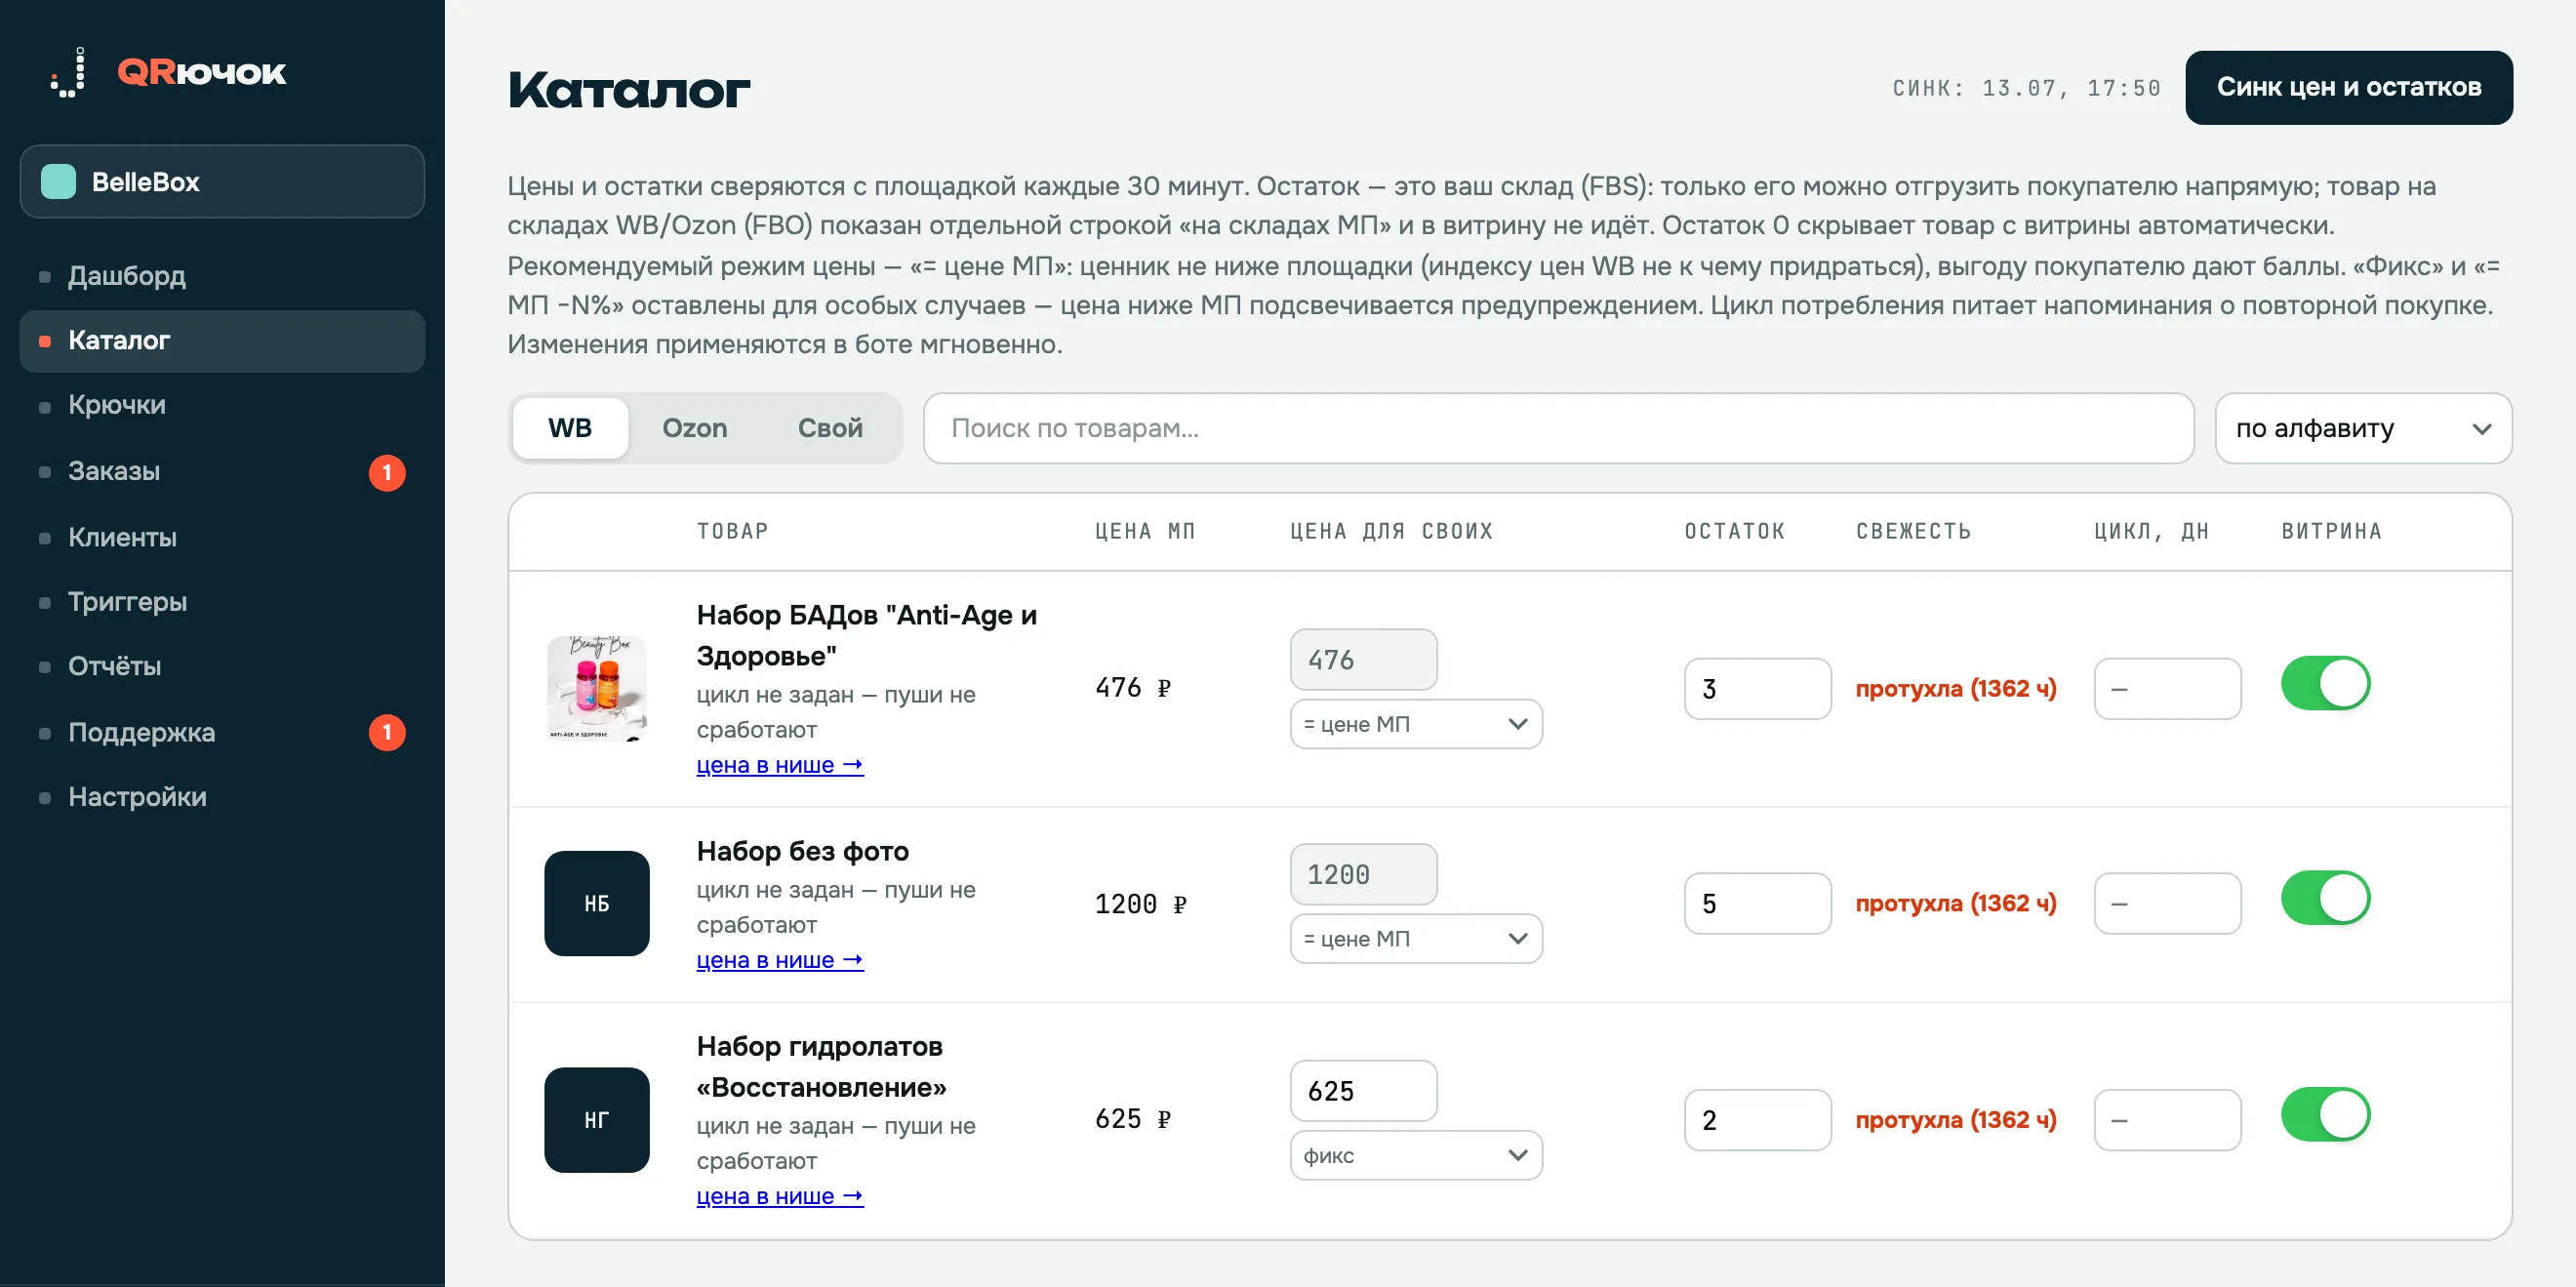Click the НБ placeholder product icon
The image size is (2576, 1287).
597,903
